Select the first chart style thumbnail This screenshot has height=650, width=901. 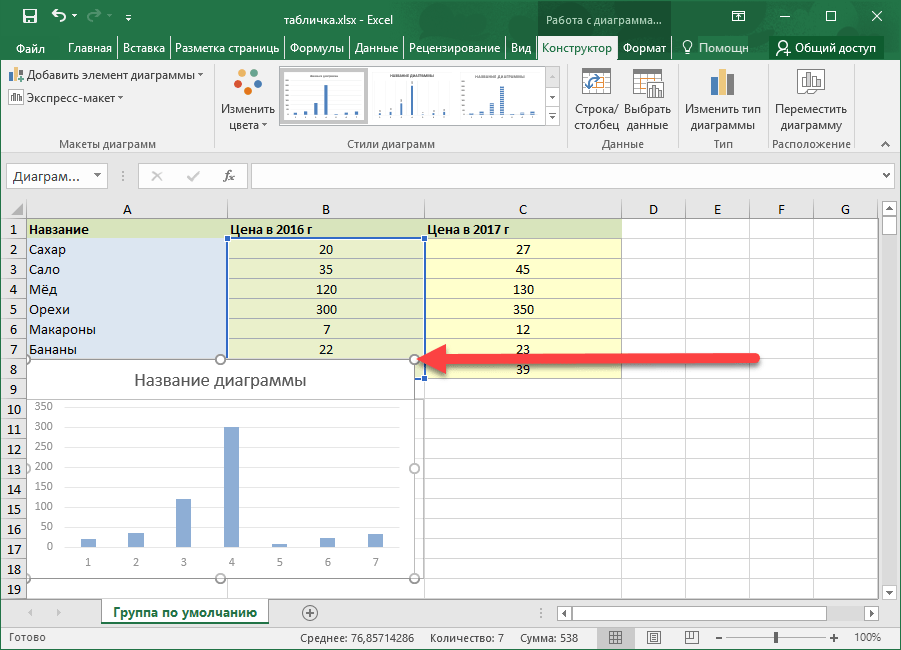pos(322,96)
